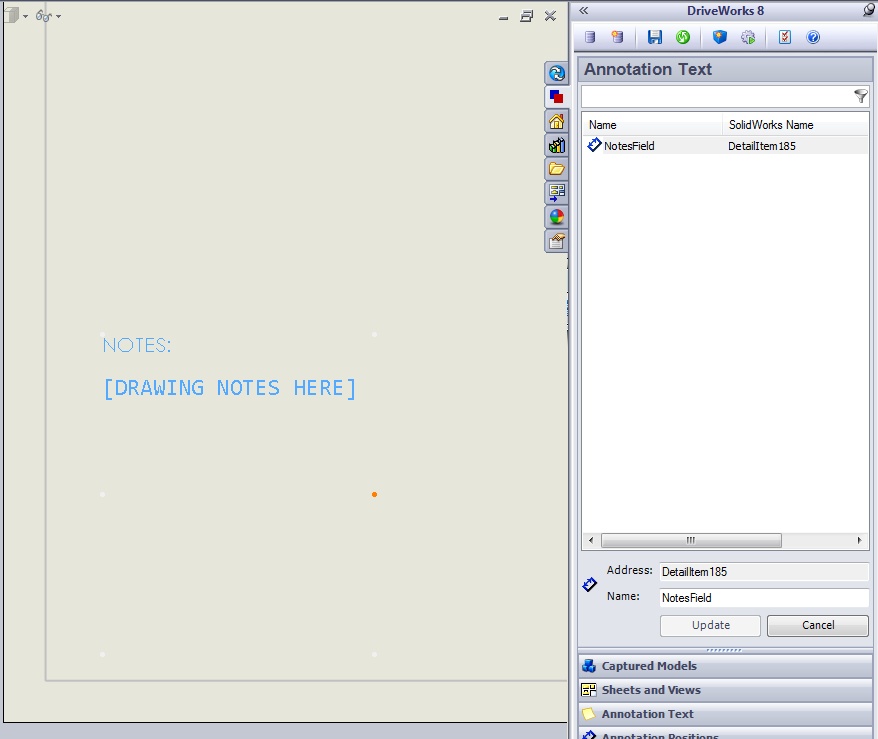This screenshot has height=739, width=878.
Task: Refresh using the green circular arrows
Action: [683, 38]
